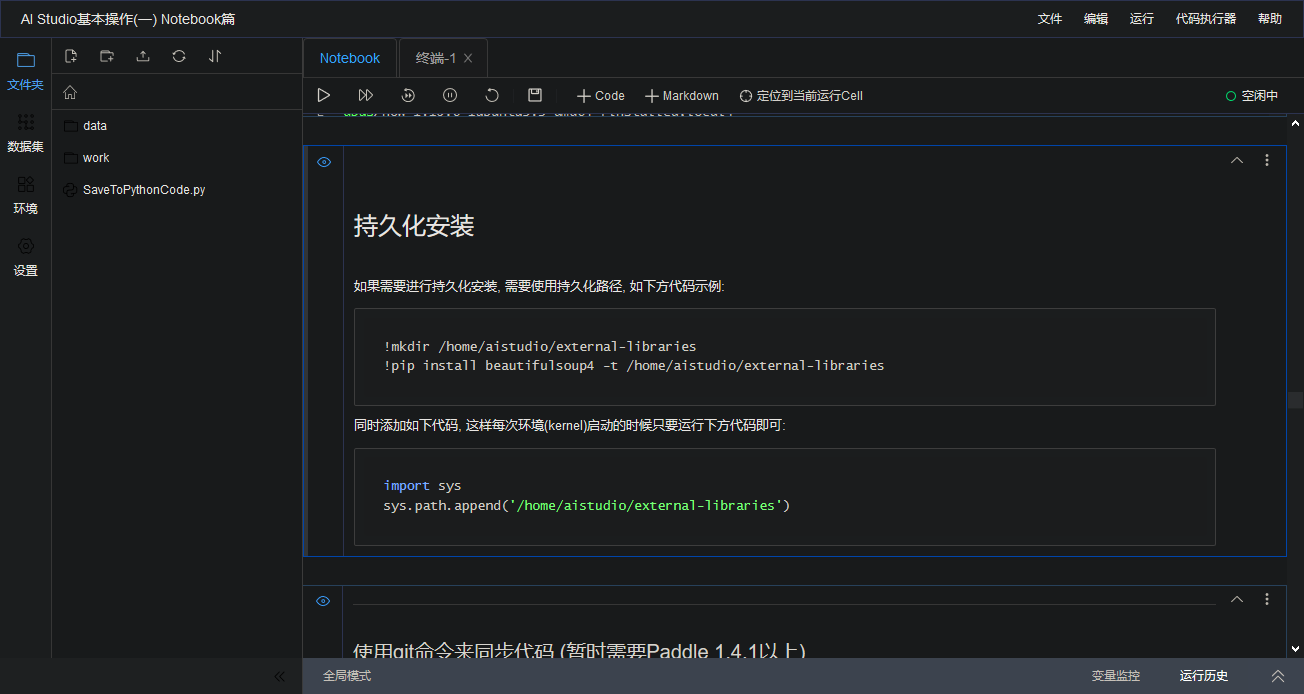Collapse the file sidebar with double-chevron
The width and height of the screenshot is (1304, 694).
pos(280,676)
